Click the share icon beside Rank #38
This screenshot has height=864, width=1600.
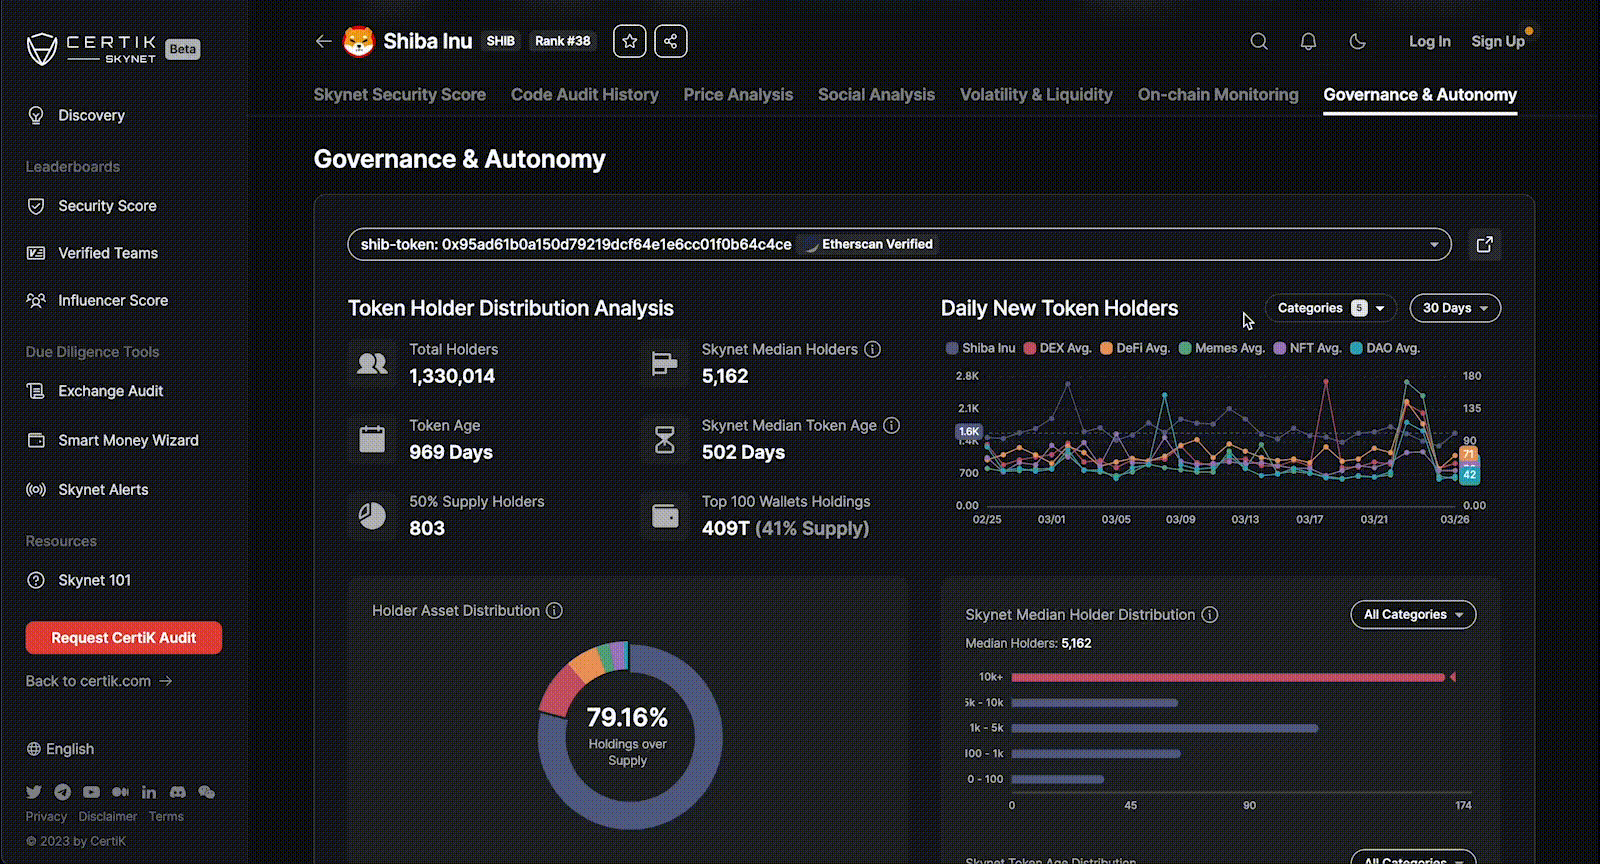[671, 41]
